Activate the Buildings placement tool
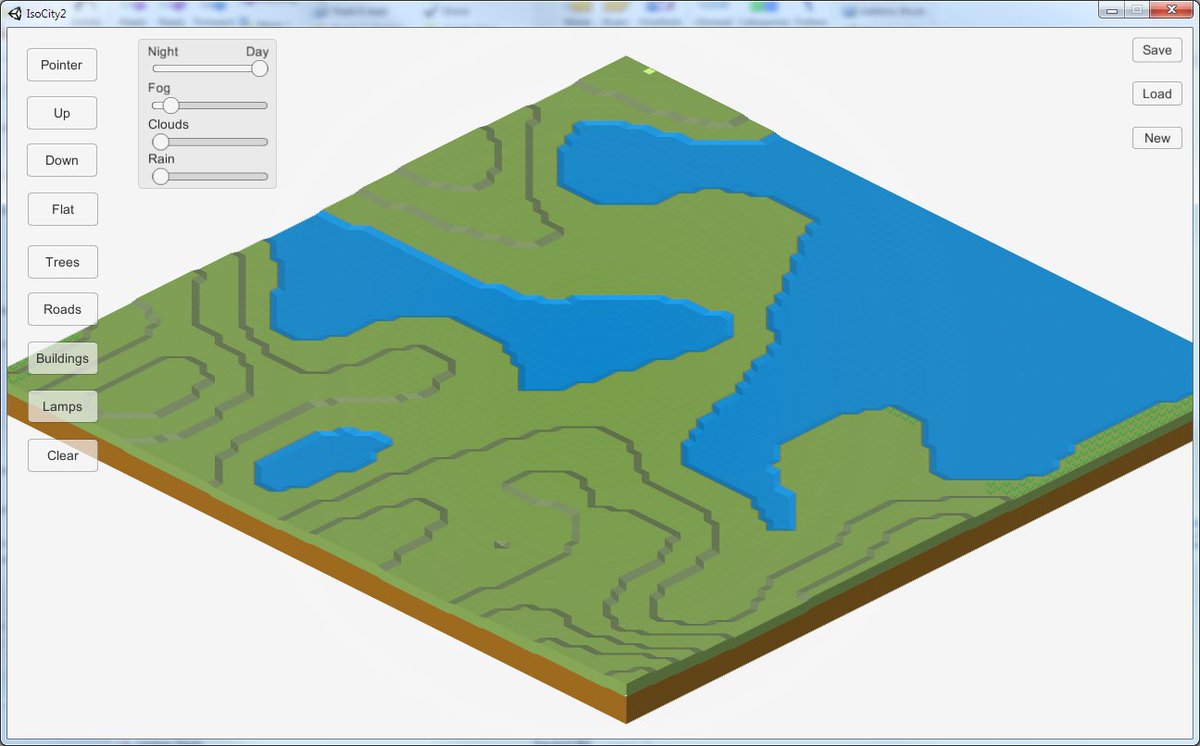Screen dimensions: 1200x746 click(62, 357)
